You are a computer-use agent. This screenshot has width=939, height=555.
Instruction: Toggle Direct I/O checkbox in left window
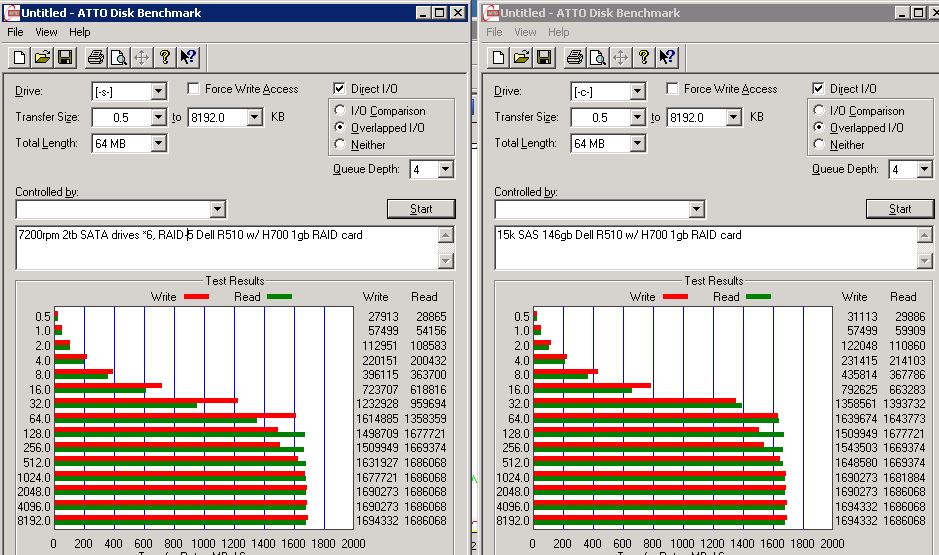tap(339, 89)
